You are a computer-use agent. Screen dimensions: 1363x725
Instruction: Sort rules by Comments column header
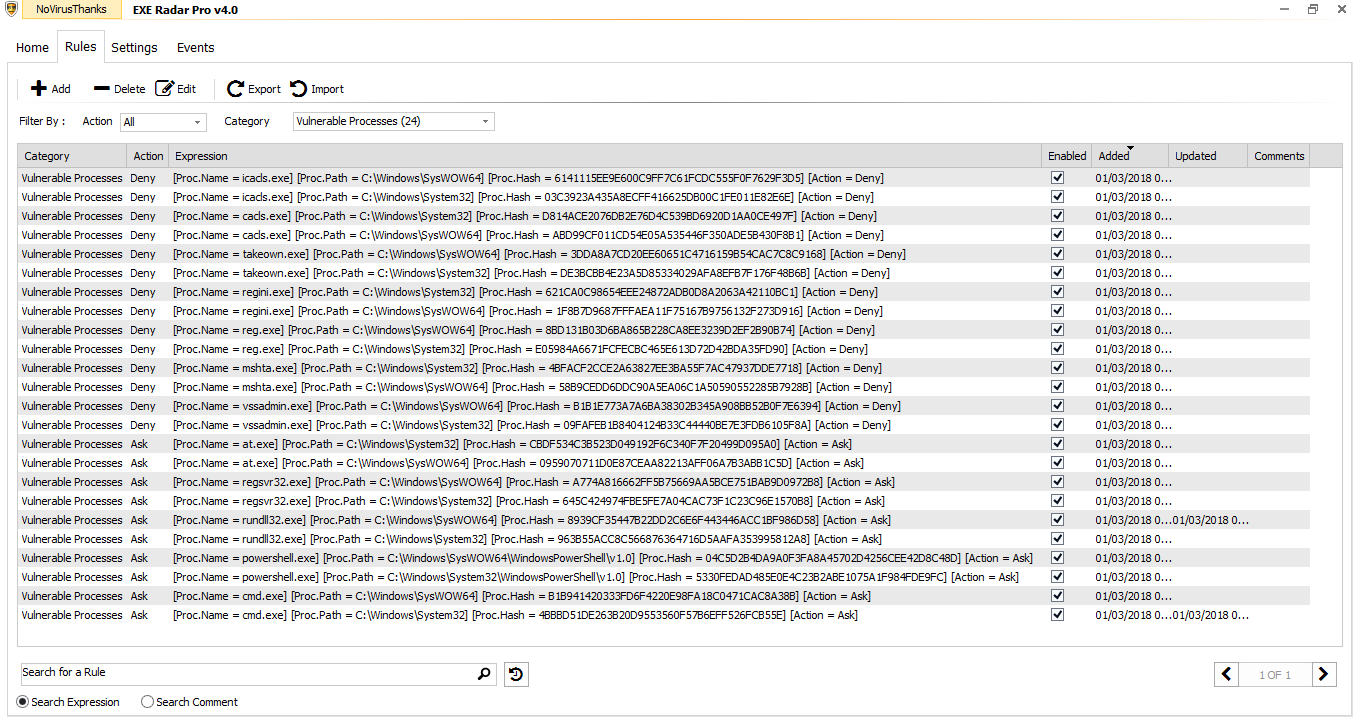pos(1279,156)
